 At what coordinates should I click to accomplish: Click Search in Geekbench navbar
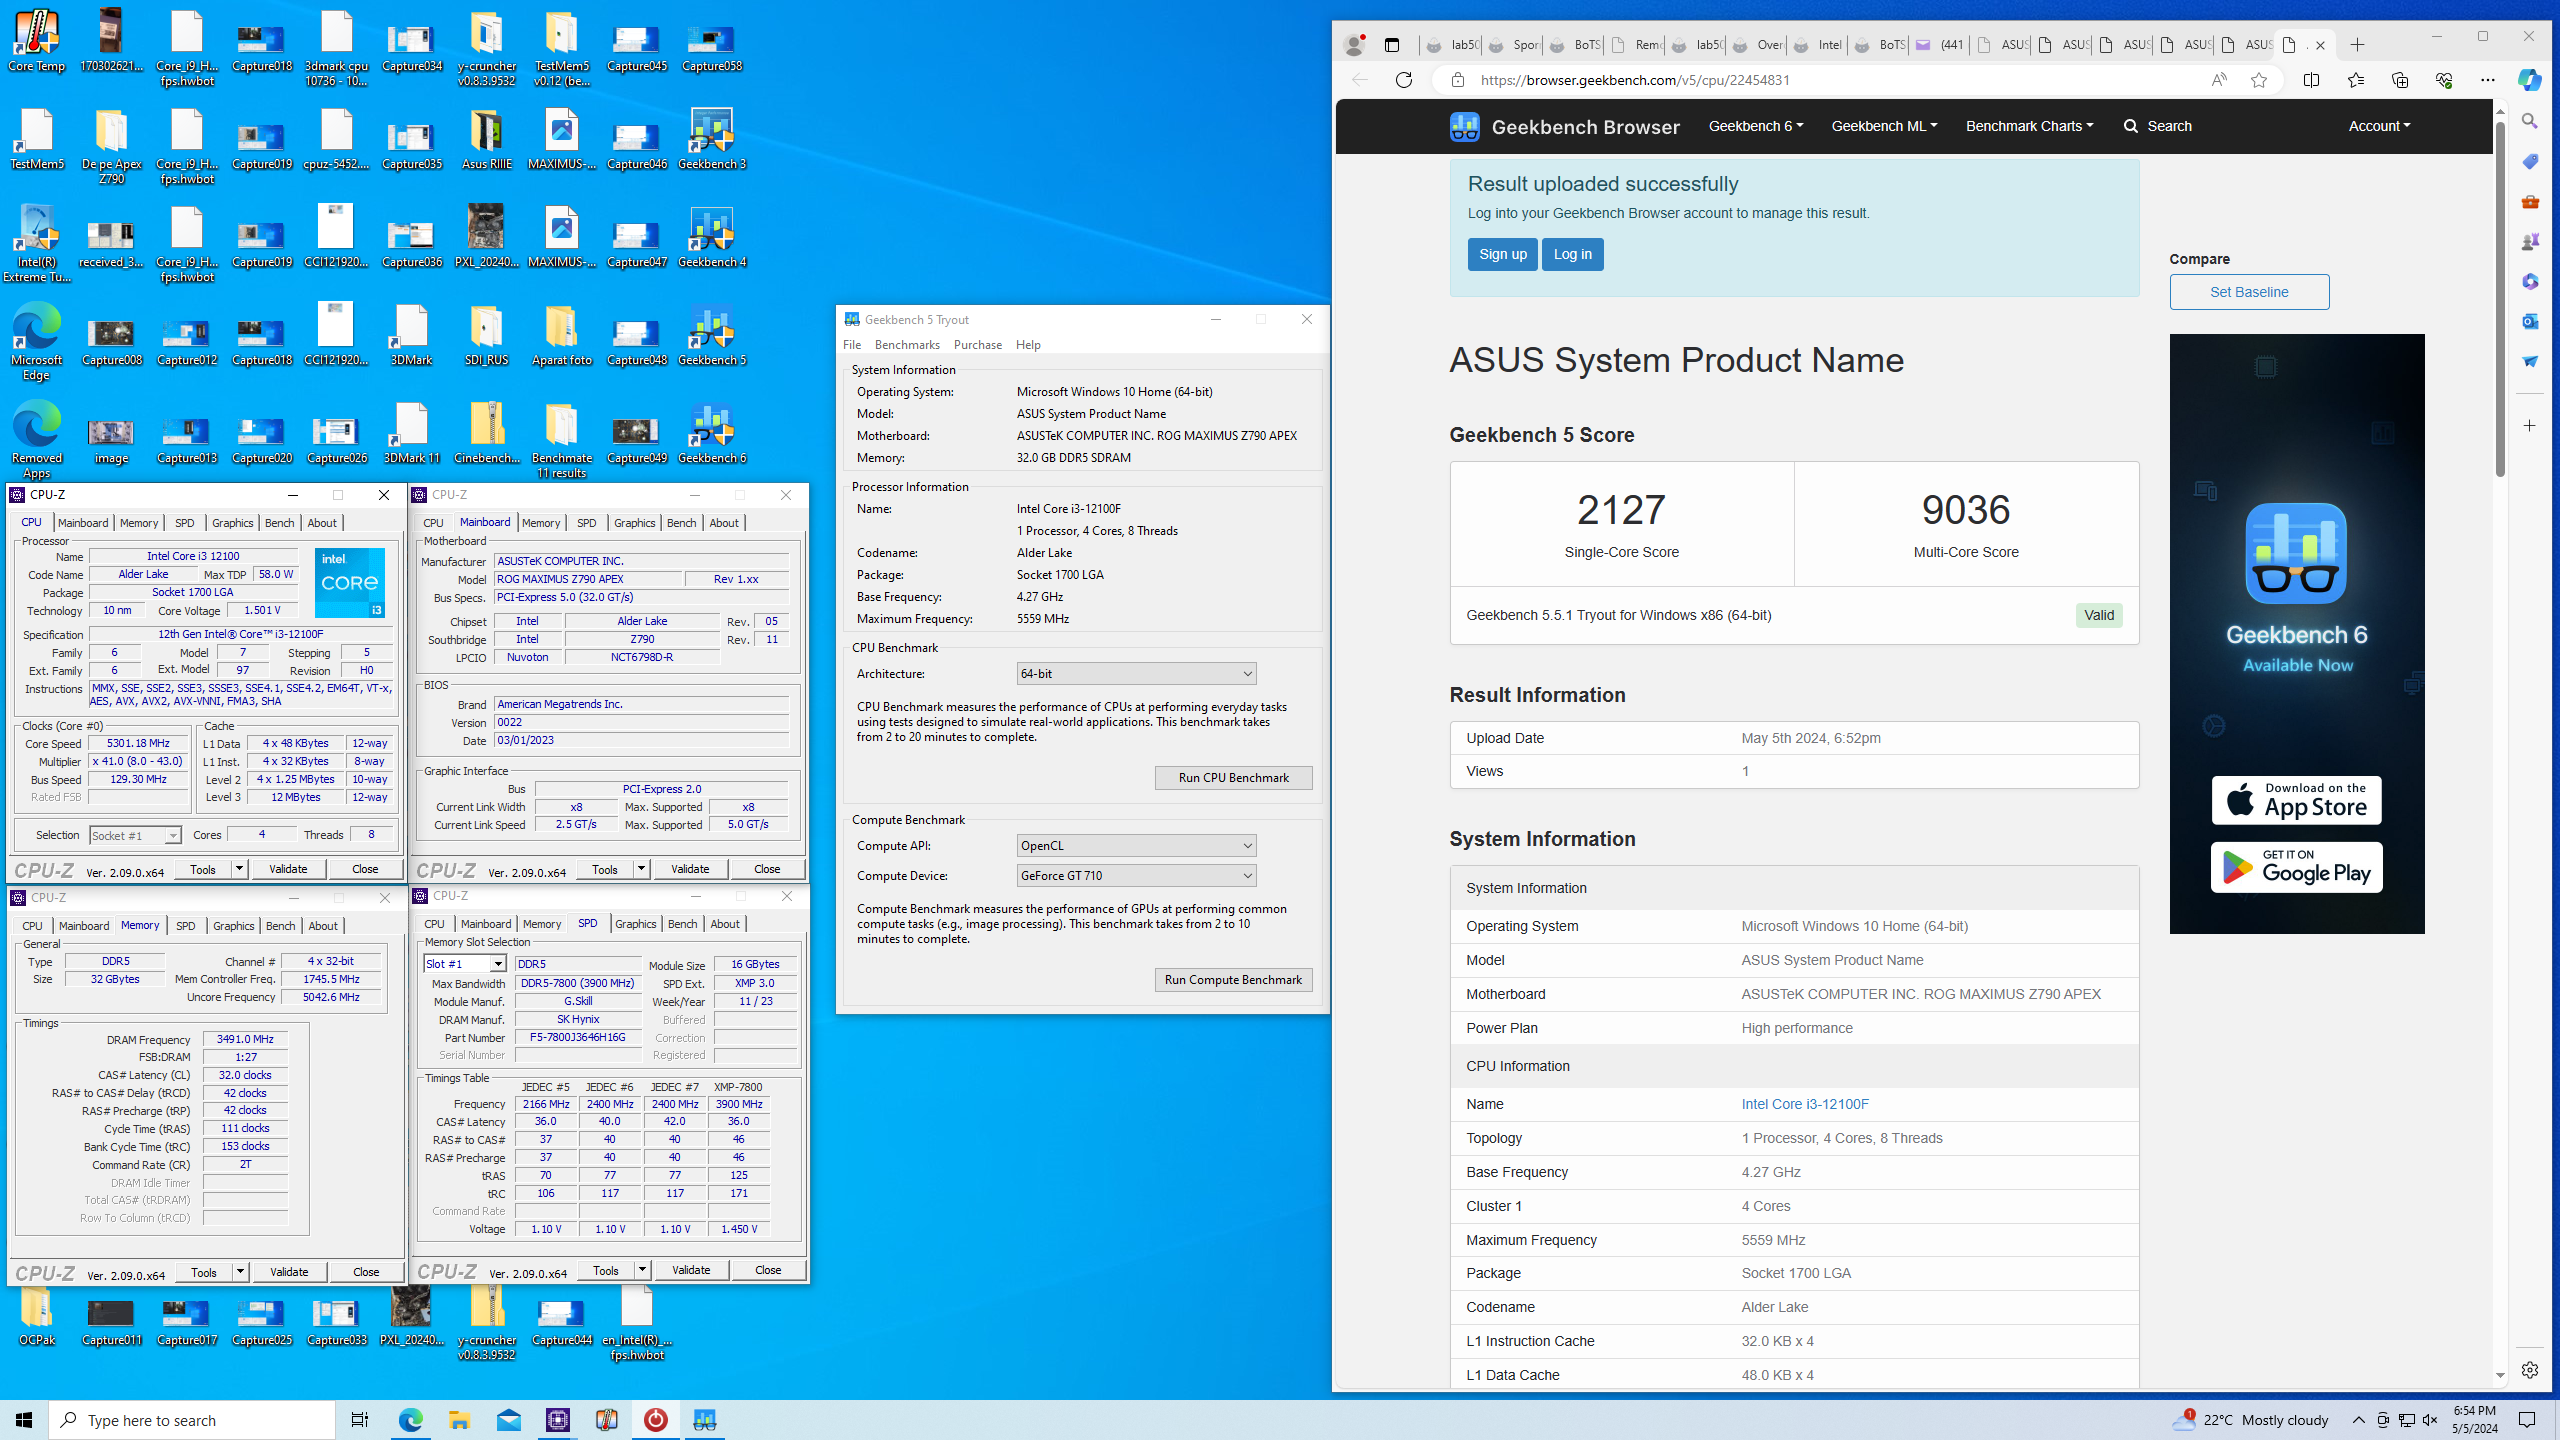coord(2158,126)
